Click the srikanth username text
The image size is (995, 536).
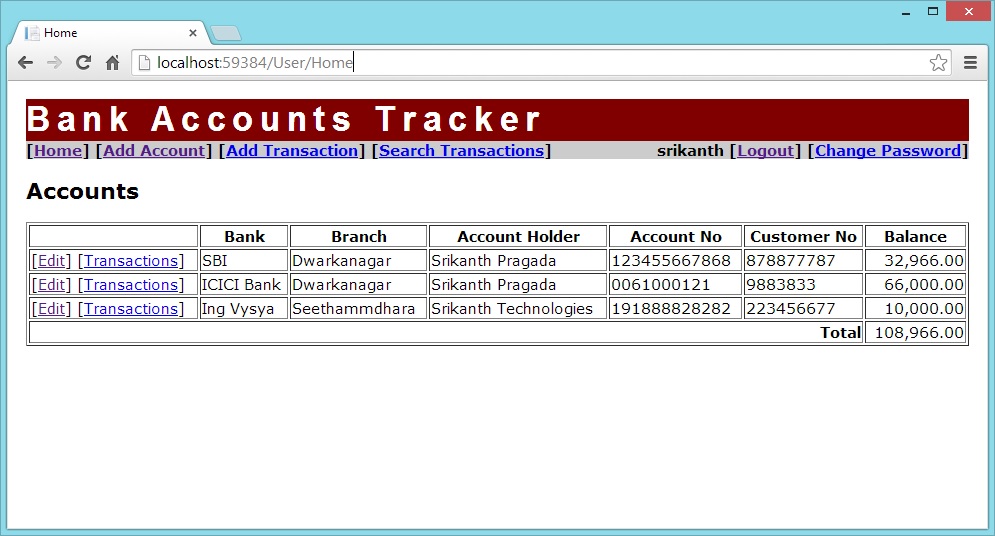click(x=690, y=150)
